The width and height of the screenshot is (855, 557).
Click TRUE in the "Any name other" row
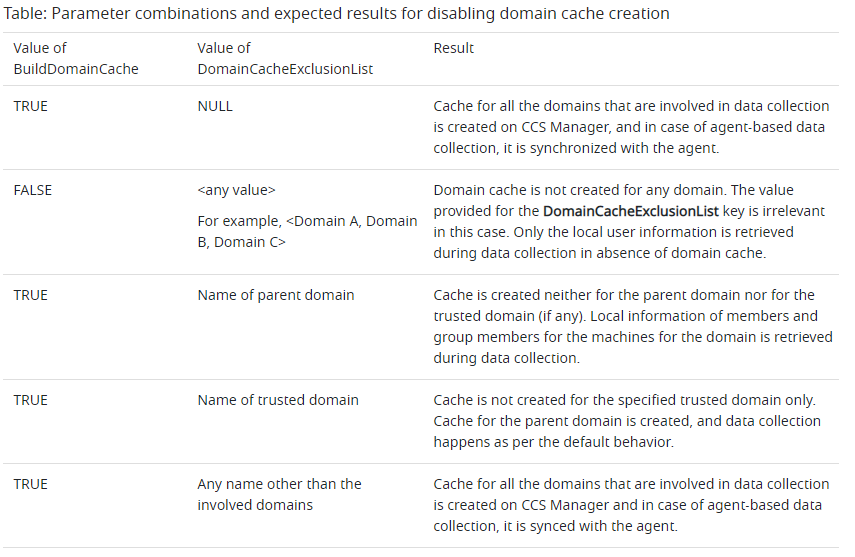click(x=30, y=484)
